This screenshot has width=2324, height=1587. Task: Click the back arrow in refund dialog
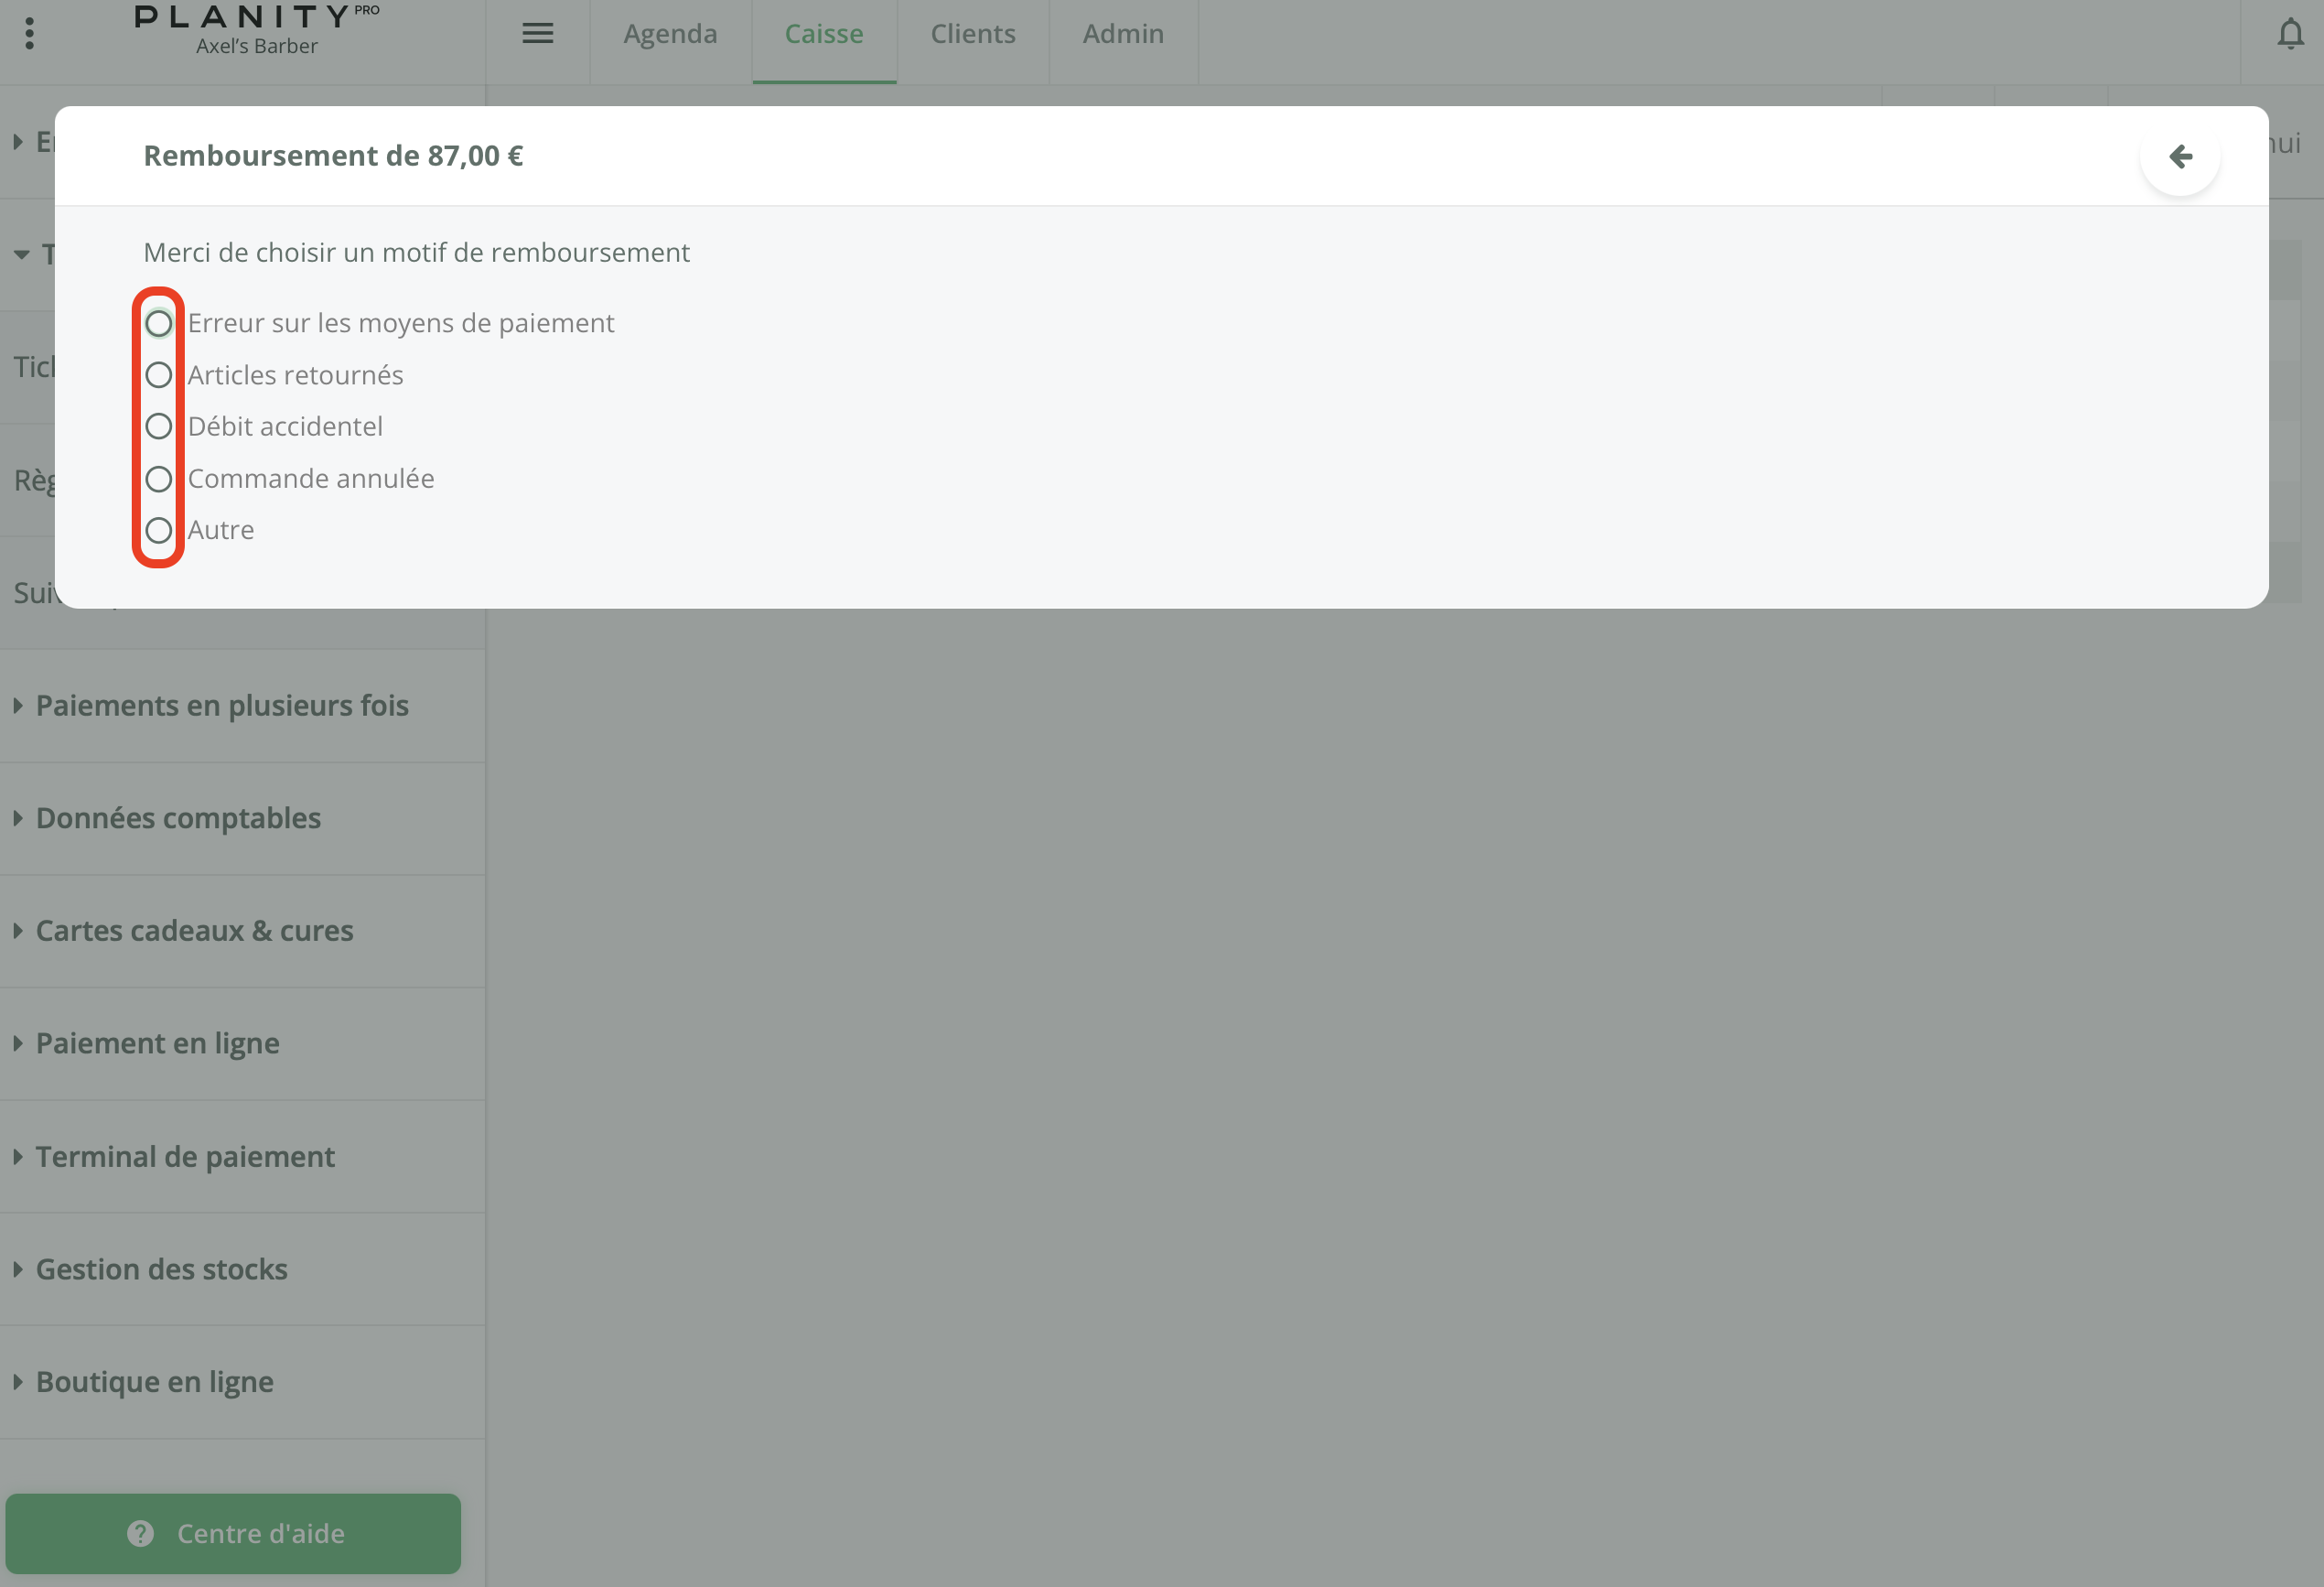(x=2180, y=156)
